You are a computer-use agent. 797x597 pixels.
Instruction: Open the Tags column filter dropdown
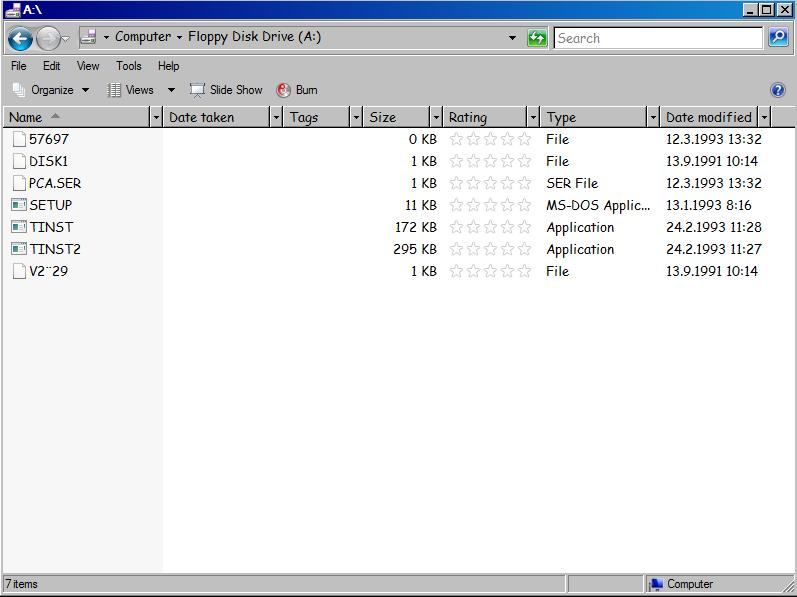[356, 117]
